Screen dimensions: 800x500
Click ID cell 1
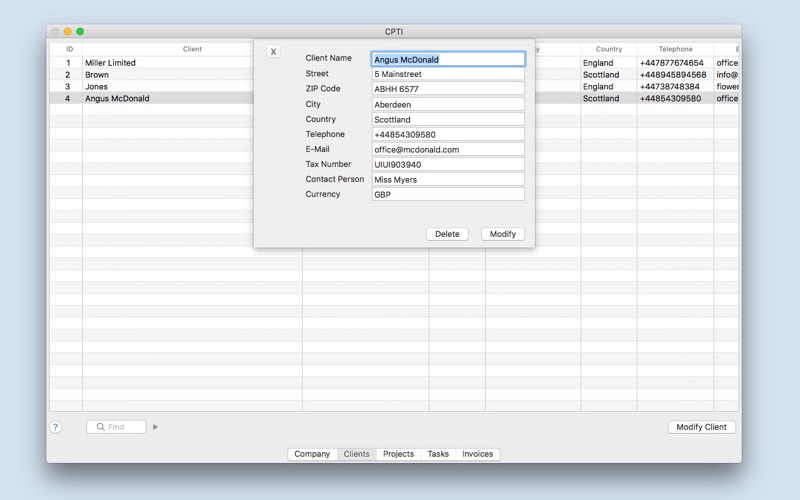tap(68, 63)
